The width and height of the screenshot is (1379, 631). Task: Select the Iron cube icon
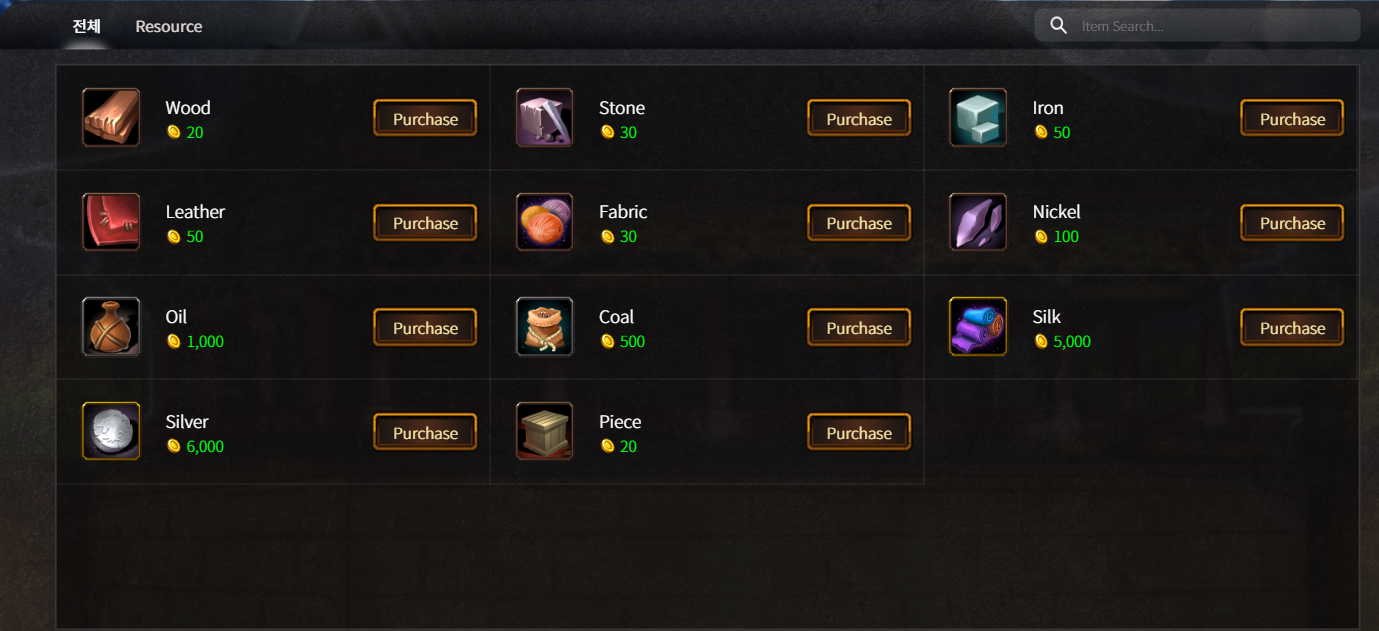click(977, 117)
